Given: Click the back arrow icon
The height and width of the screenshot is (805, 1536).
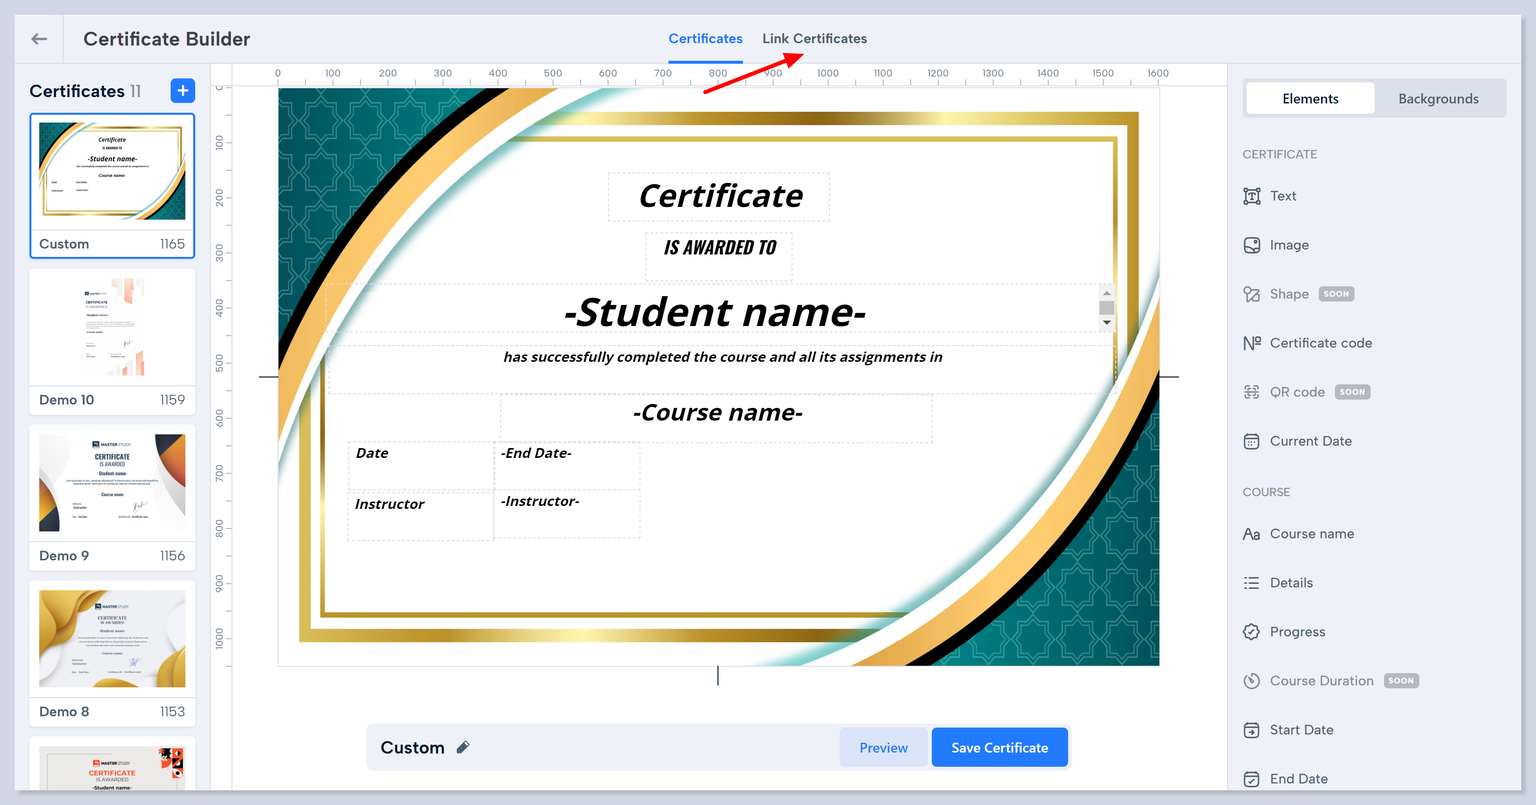Looking at the screenshot, I should coord(39,39).
